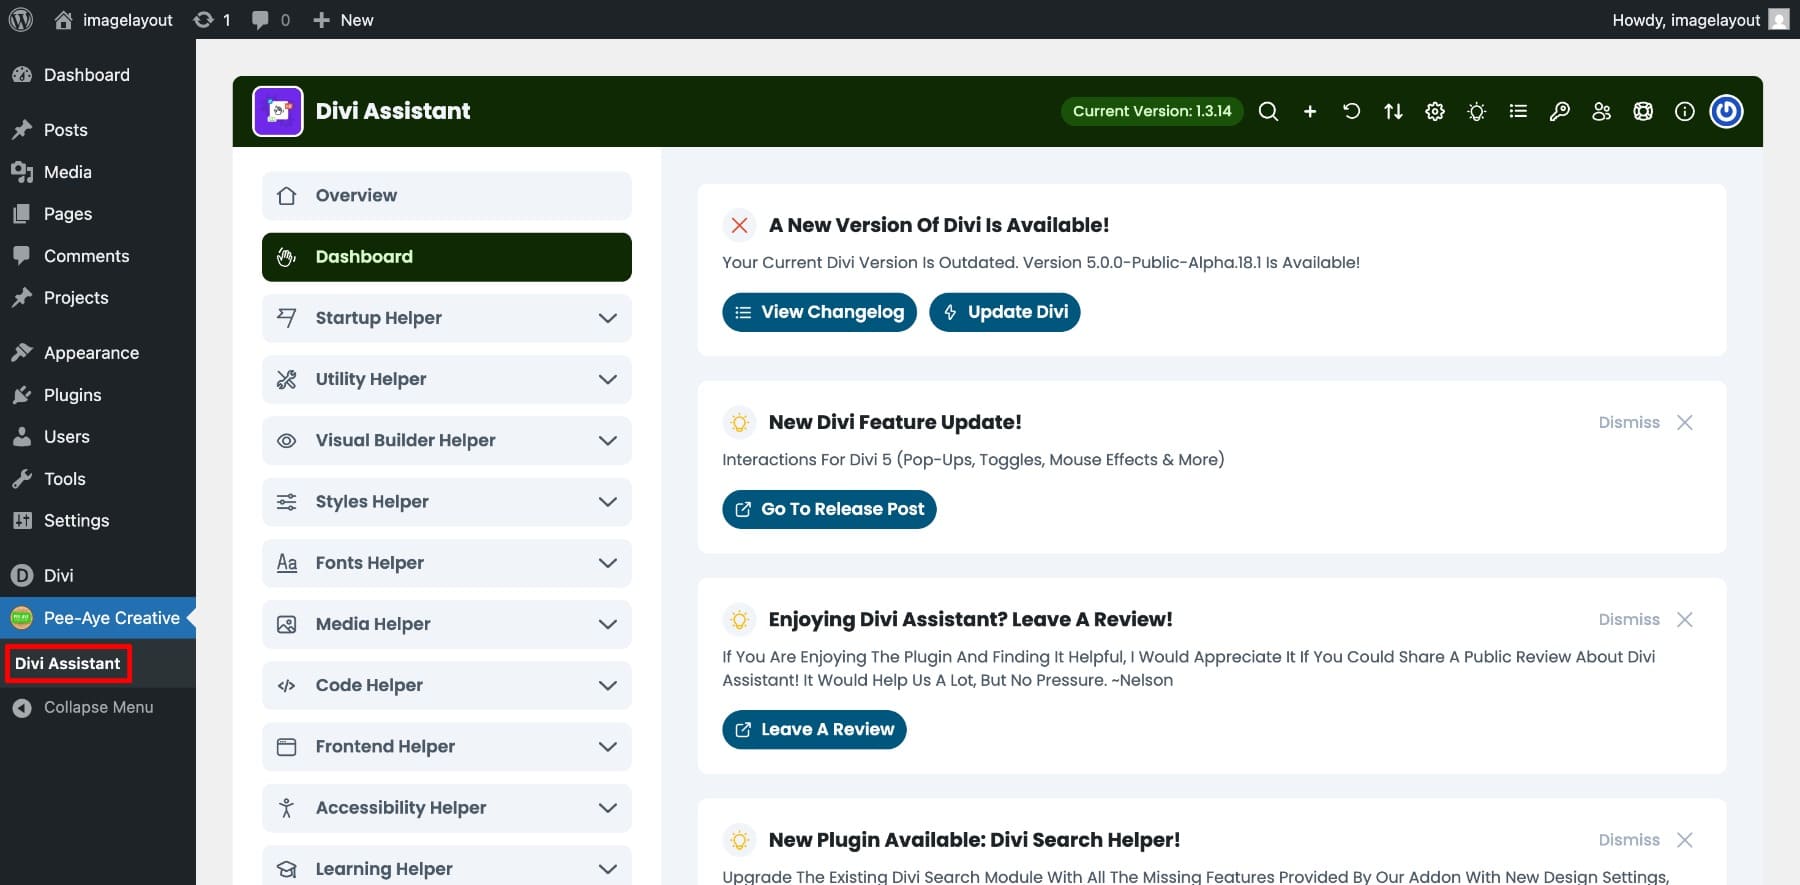Open the WordPress Settings menu item
This screenshot has width=1800, height=885.
(98, 521)
